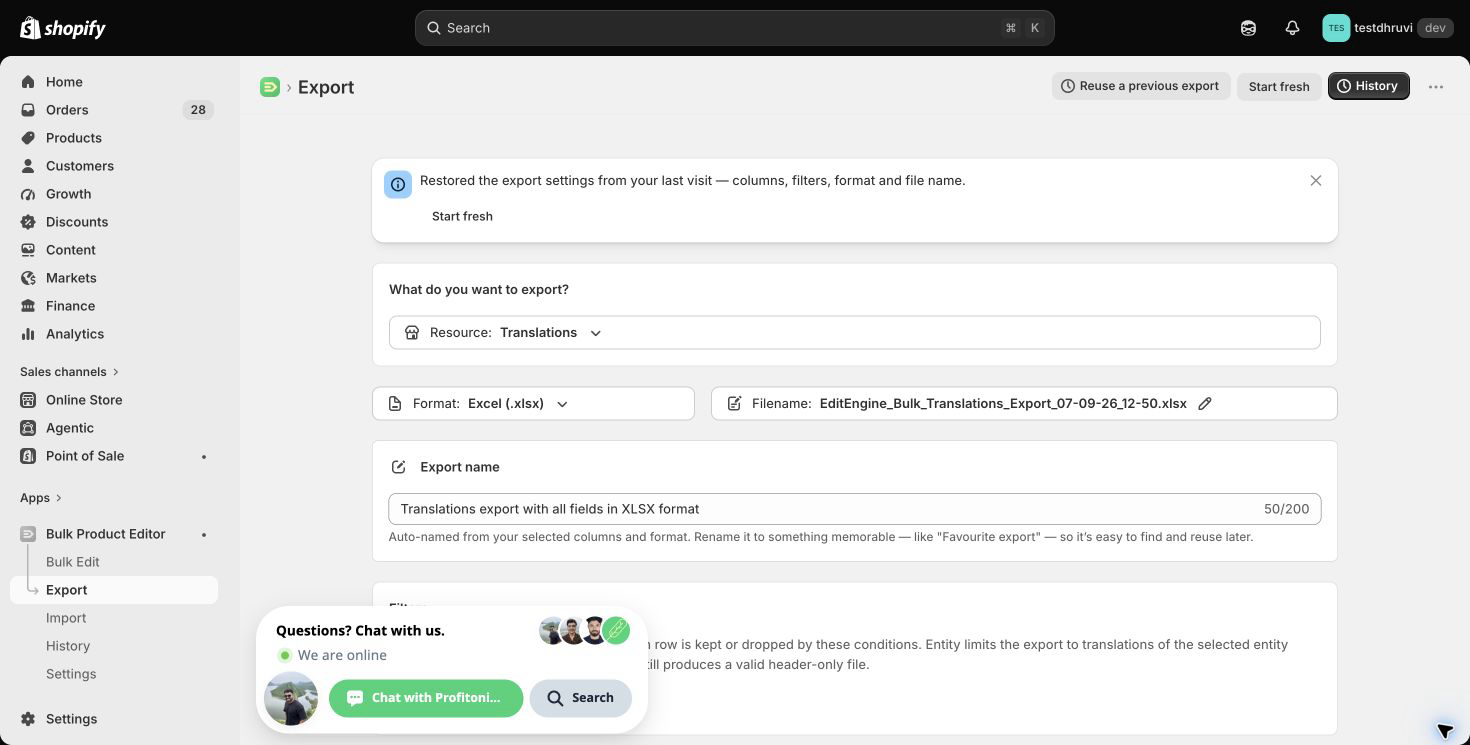Click the three-dots more actions icon
This screenshot has width=1470, height=745.
[x=1436, y=87]
